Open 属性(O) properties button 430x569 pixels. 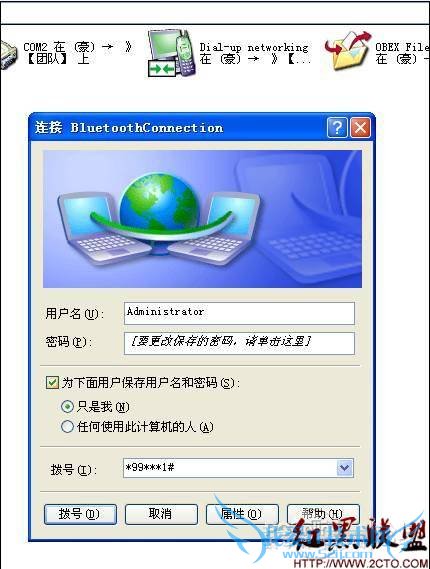tap(242, 514)
